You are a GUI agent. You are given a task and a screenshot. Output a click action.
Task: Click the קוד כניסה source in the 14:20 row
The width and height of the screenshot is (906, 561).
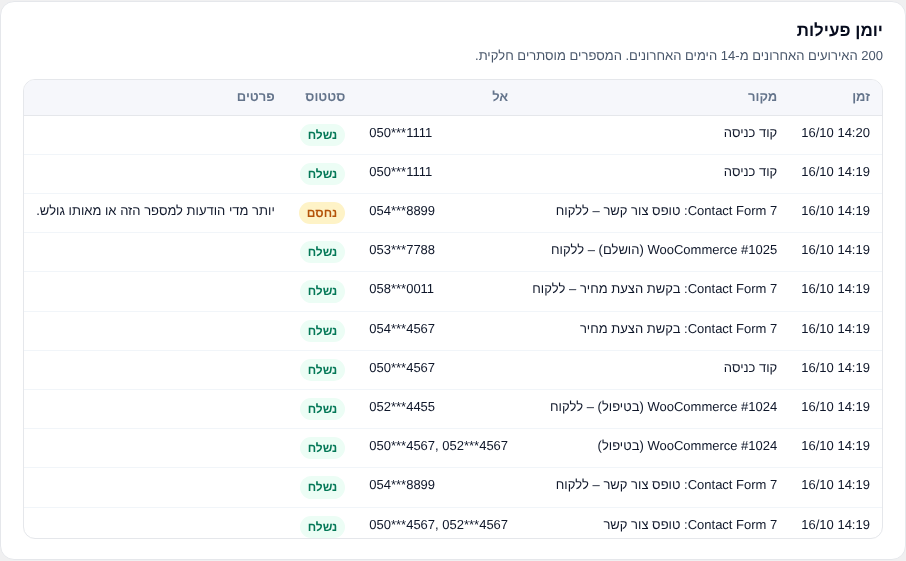click(750, 133)
